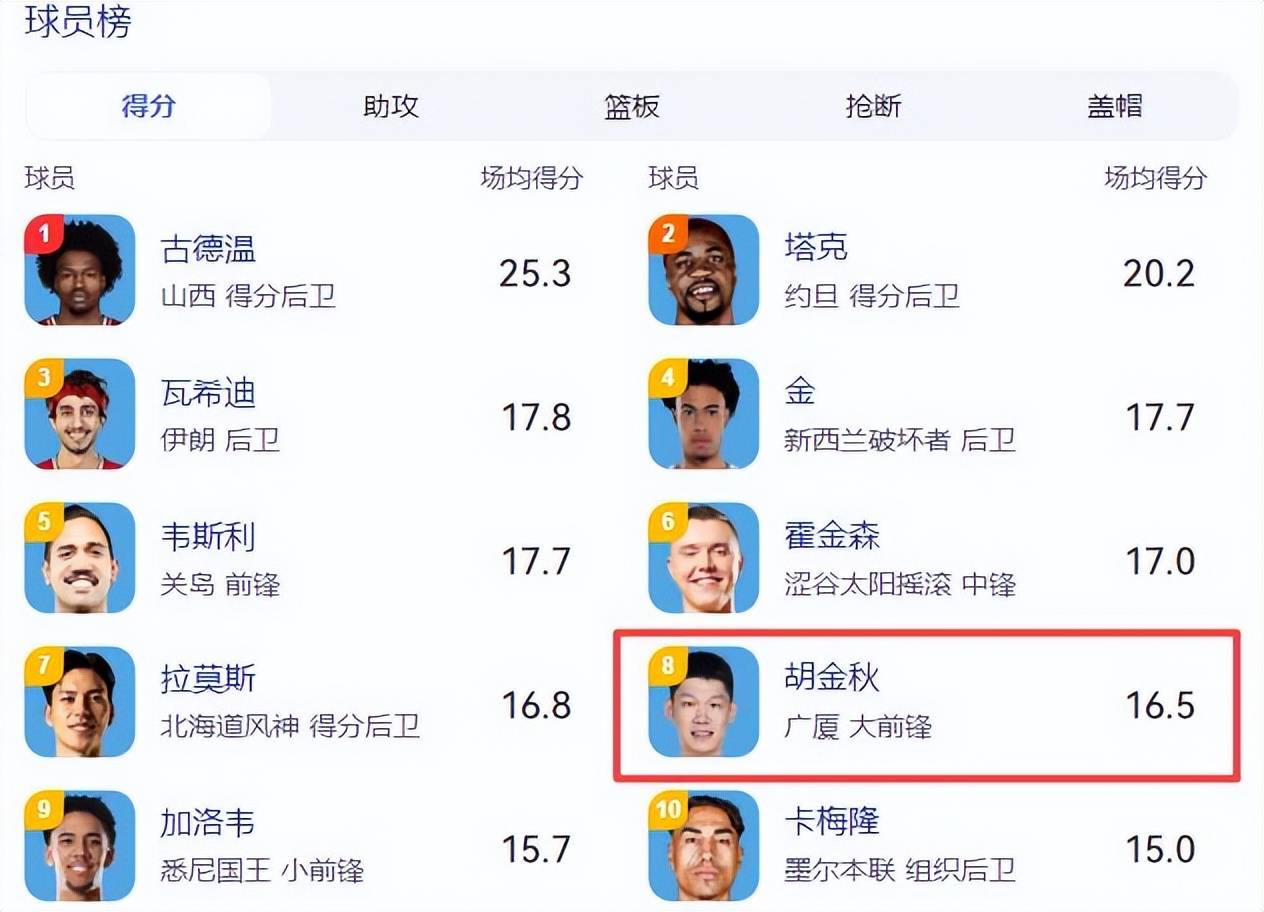Select the 篮板 tab
The height and width of the screenshot is (912, 1264).
[632, 106]
